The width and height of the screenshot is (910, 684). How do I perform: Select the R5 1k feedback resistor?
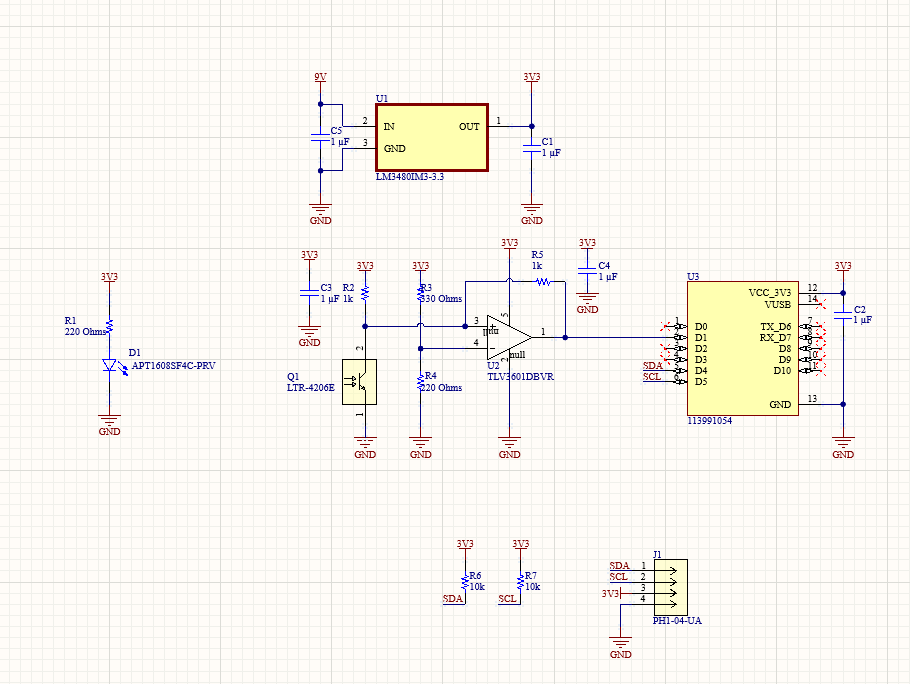point(543,282)
